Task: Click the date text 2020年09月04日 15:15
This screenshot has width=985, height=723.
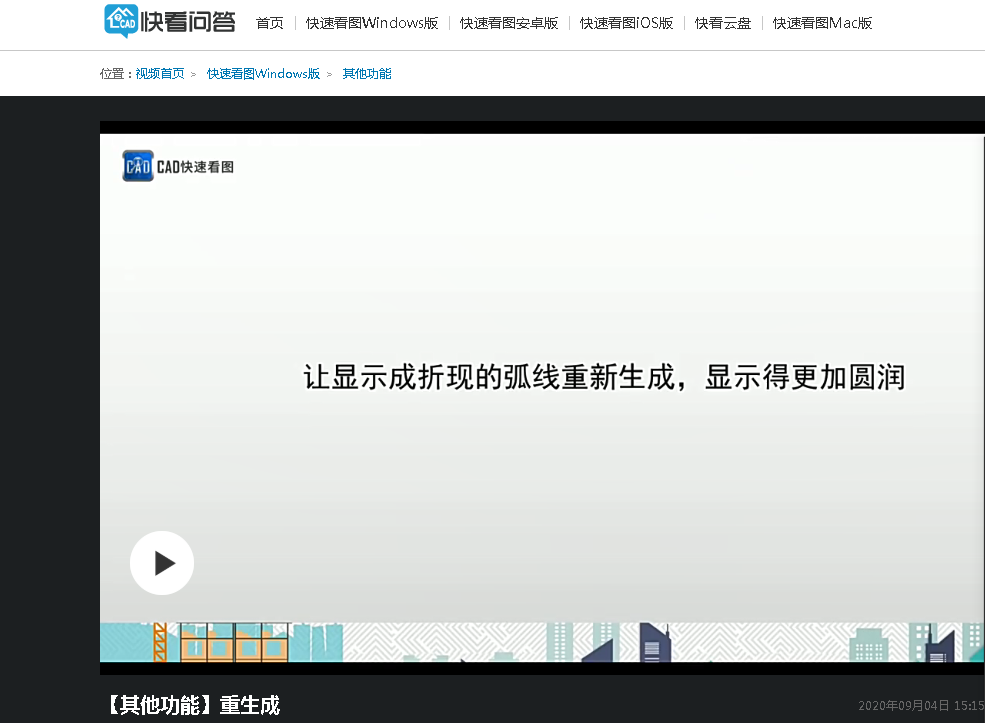Action: (921, 705)
